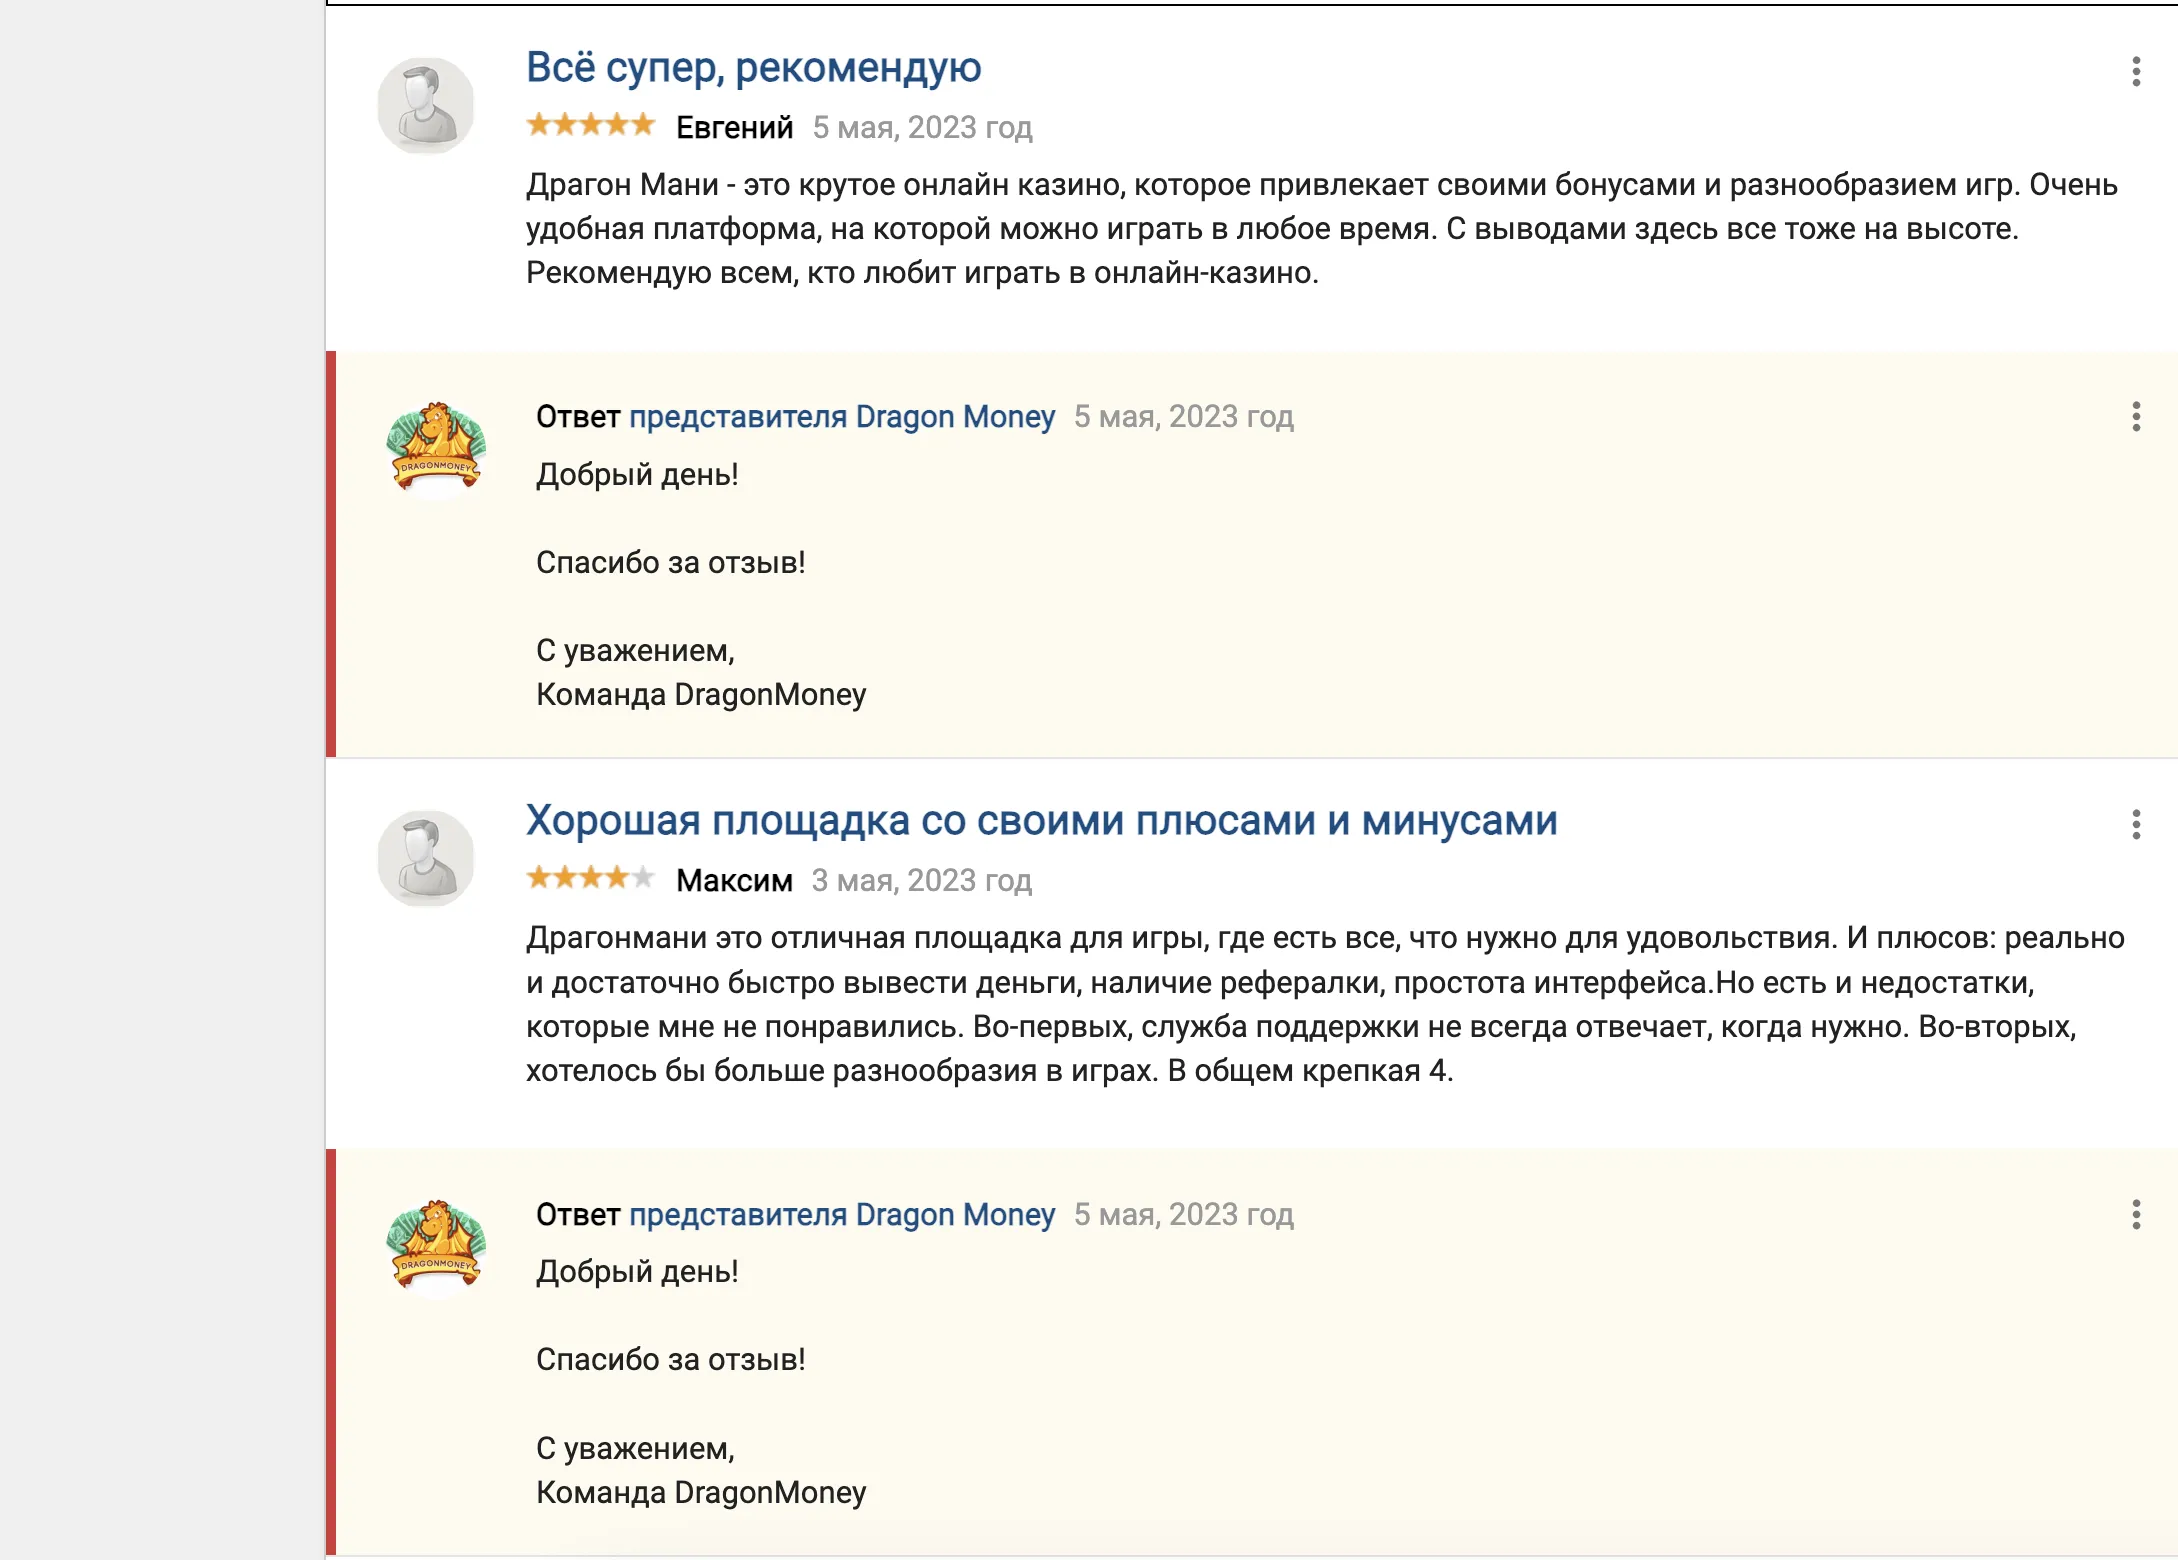Image resolution: width=2178 pixels, height=1560 pixels.
Task: Click DragonMoney logo in second reply
Action: [x=436, y=1245]
